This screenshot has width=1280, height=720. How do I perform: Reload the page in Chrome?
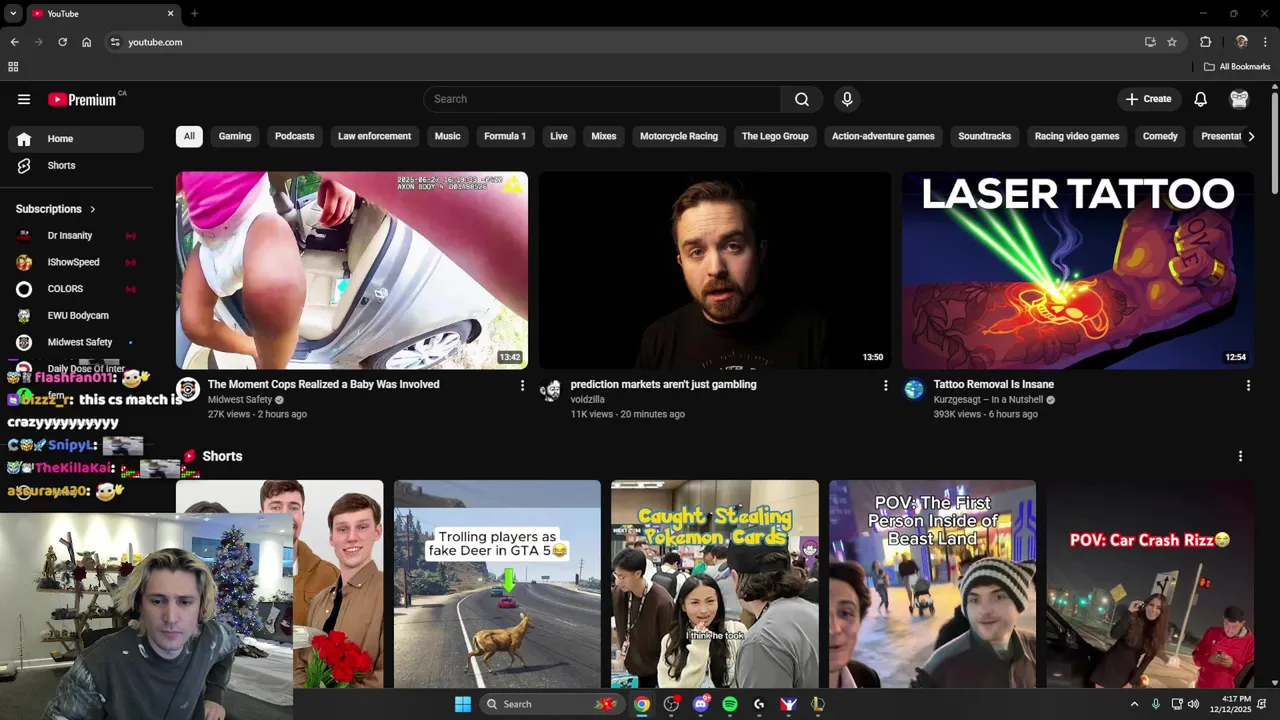pyautogui.click(x=62, y=42)
